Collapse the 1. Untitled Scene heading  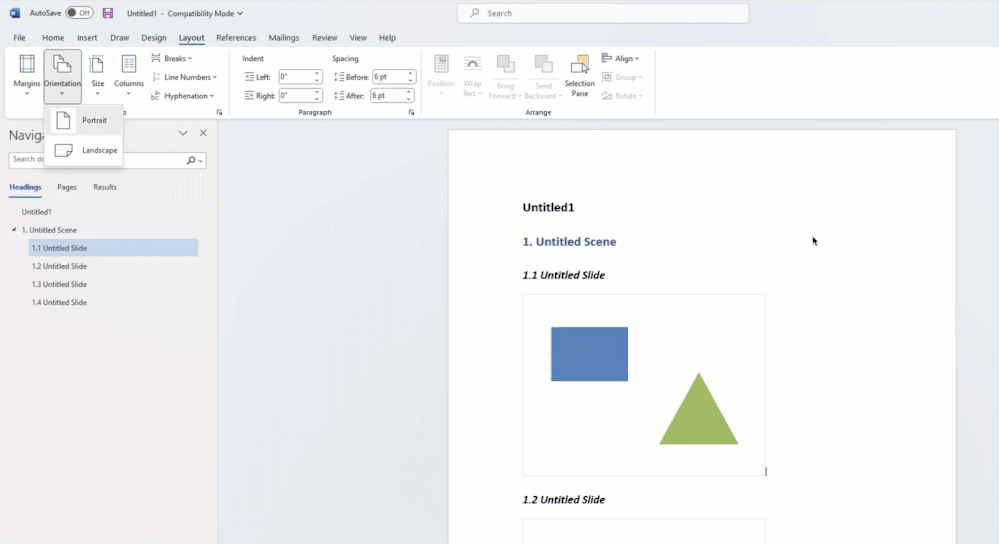point(14,229)
